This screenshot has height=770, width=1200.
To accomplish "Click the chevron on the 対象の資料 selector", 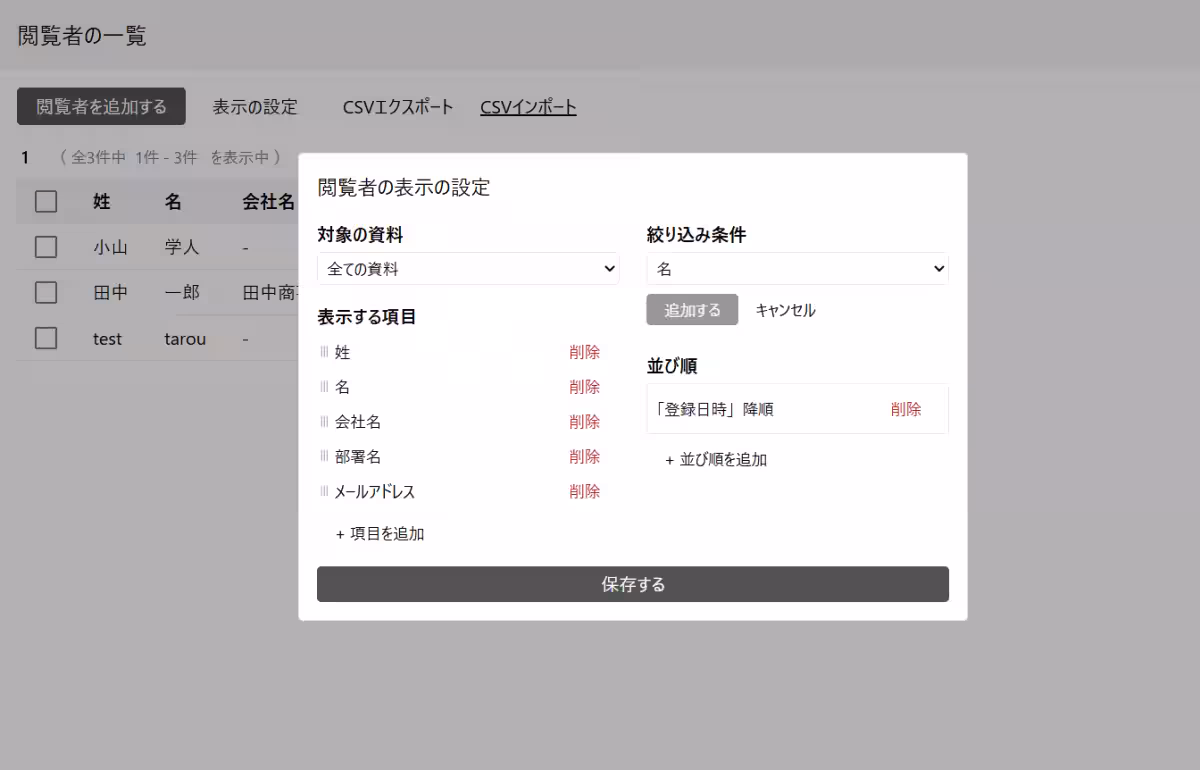I will pos(608,268).
